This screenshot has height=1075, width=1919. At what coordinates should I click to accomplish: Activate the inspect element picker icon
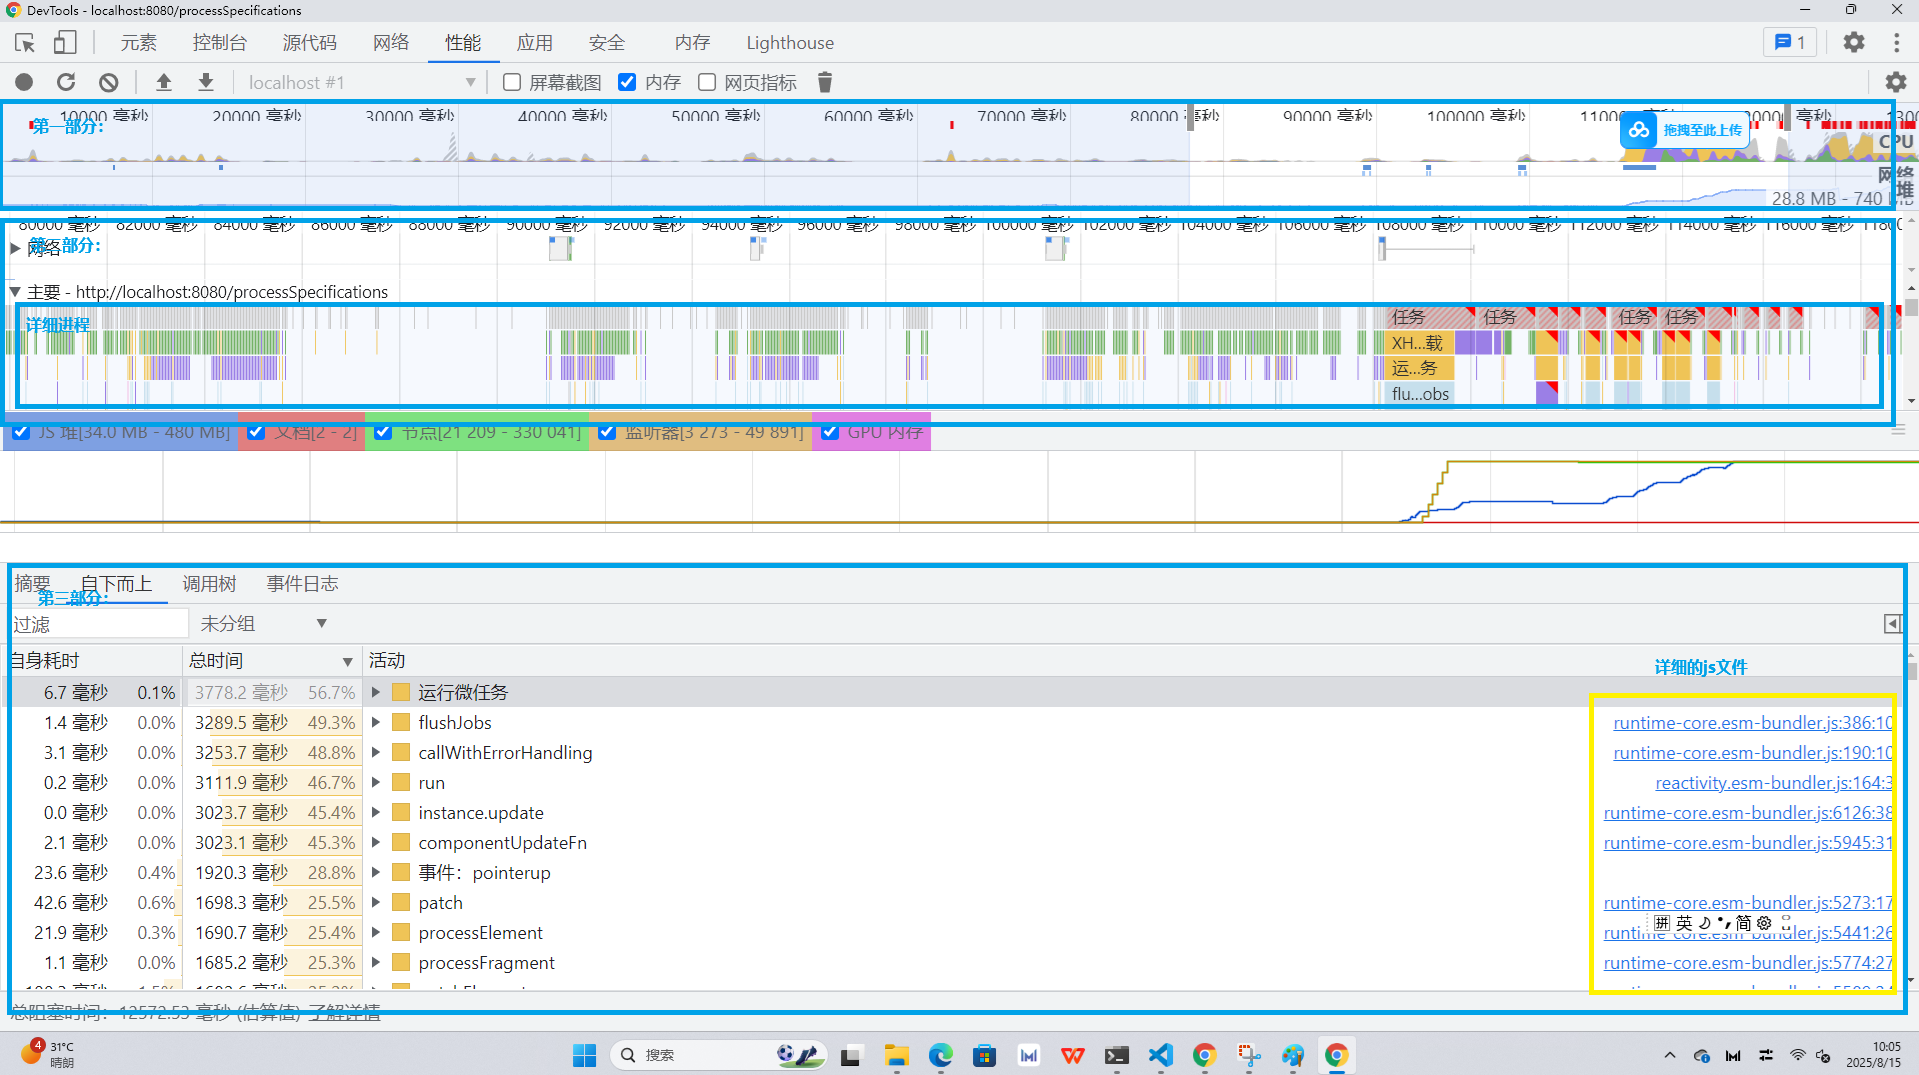25,43
